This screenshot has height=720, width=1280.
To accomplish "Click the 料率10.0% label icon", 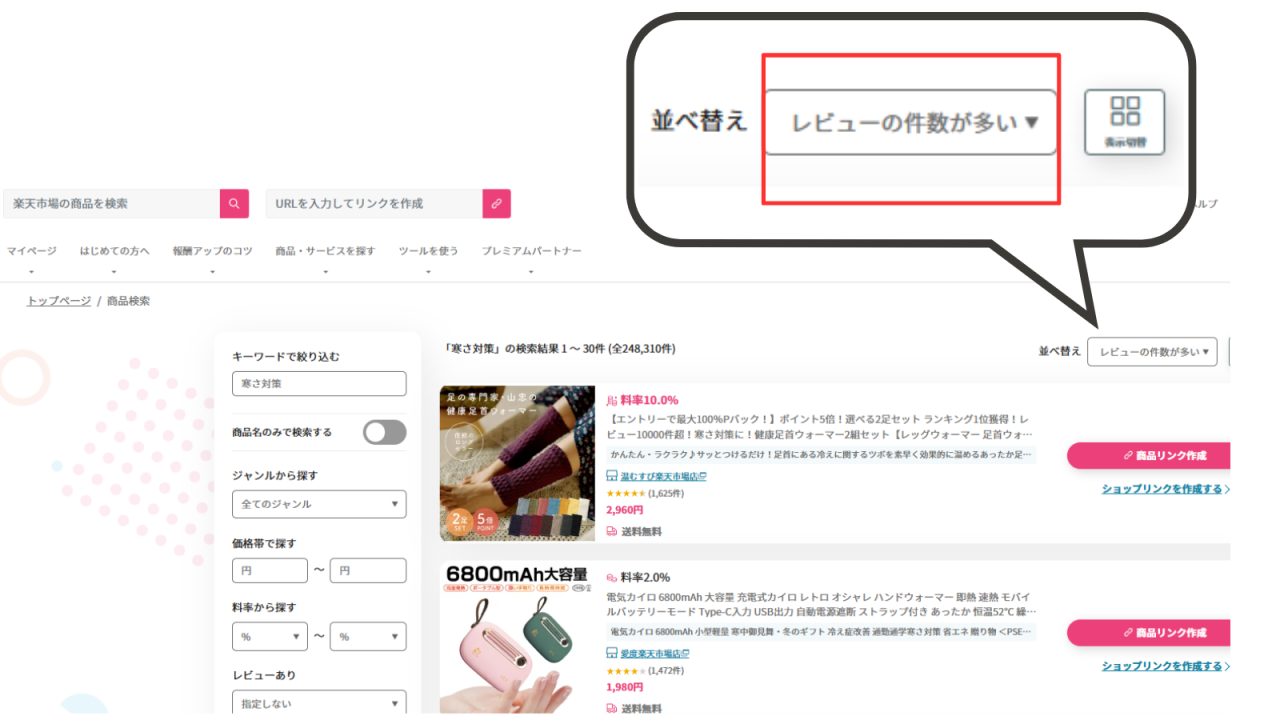I will point(612,400).
